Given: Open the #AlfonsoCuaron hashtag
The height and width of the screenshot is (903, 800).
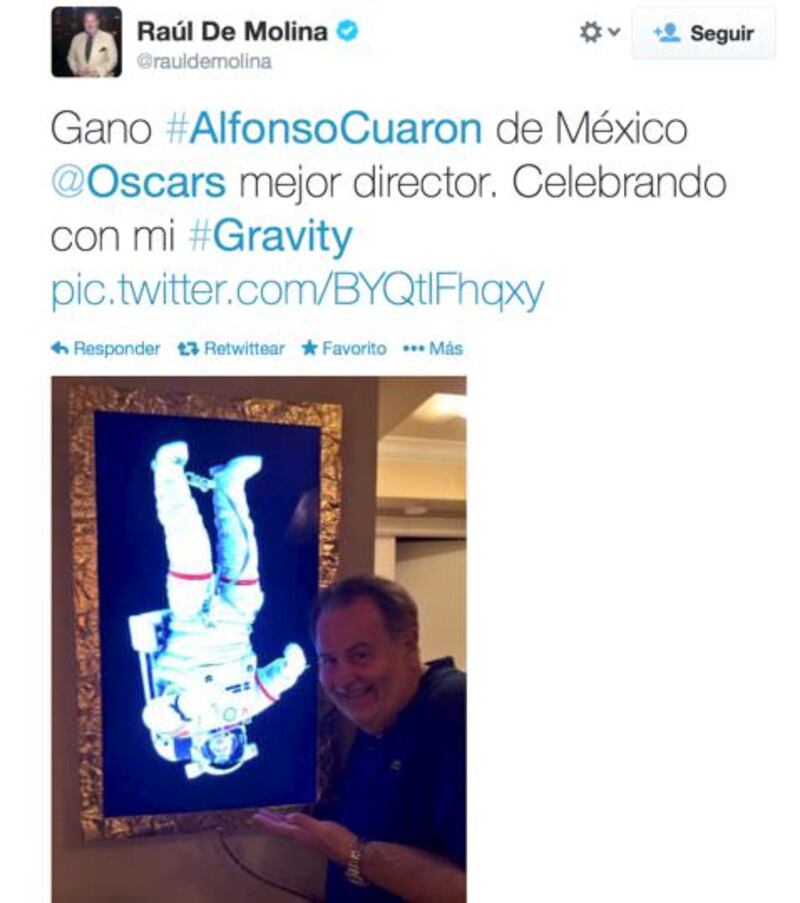Looking at the screenshot, I should click(324, 128).
